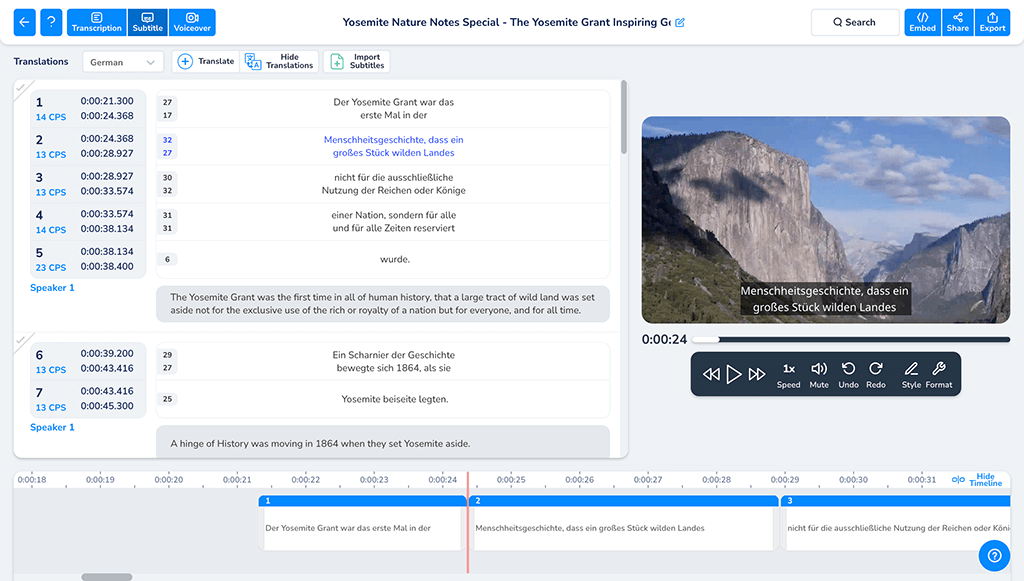Click the red playhead on the timeline

click(x=468, y=522)
